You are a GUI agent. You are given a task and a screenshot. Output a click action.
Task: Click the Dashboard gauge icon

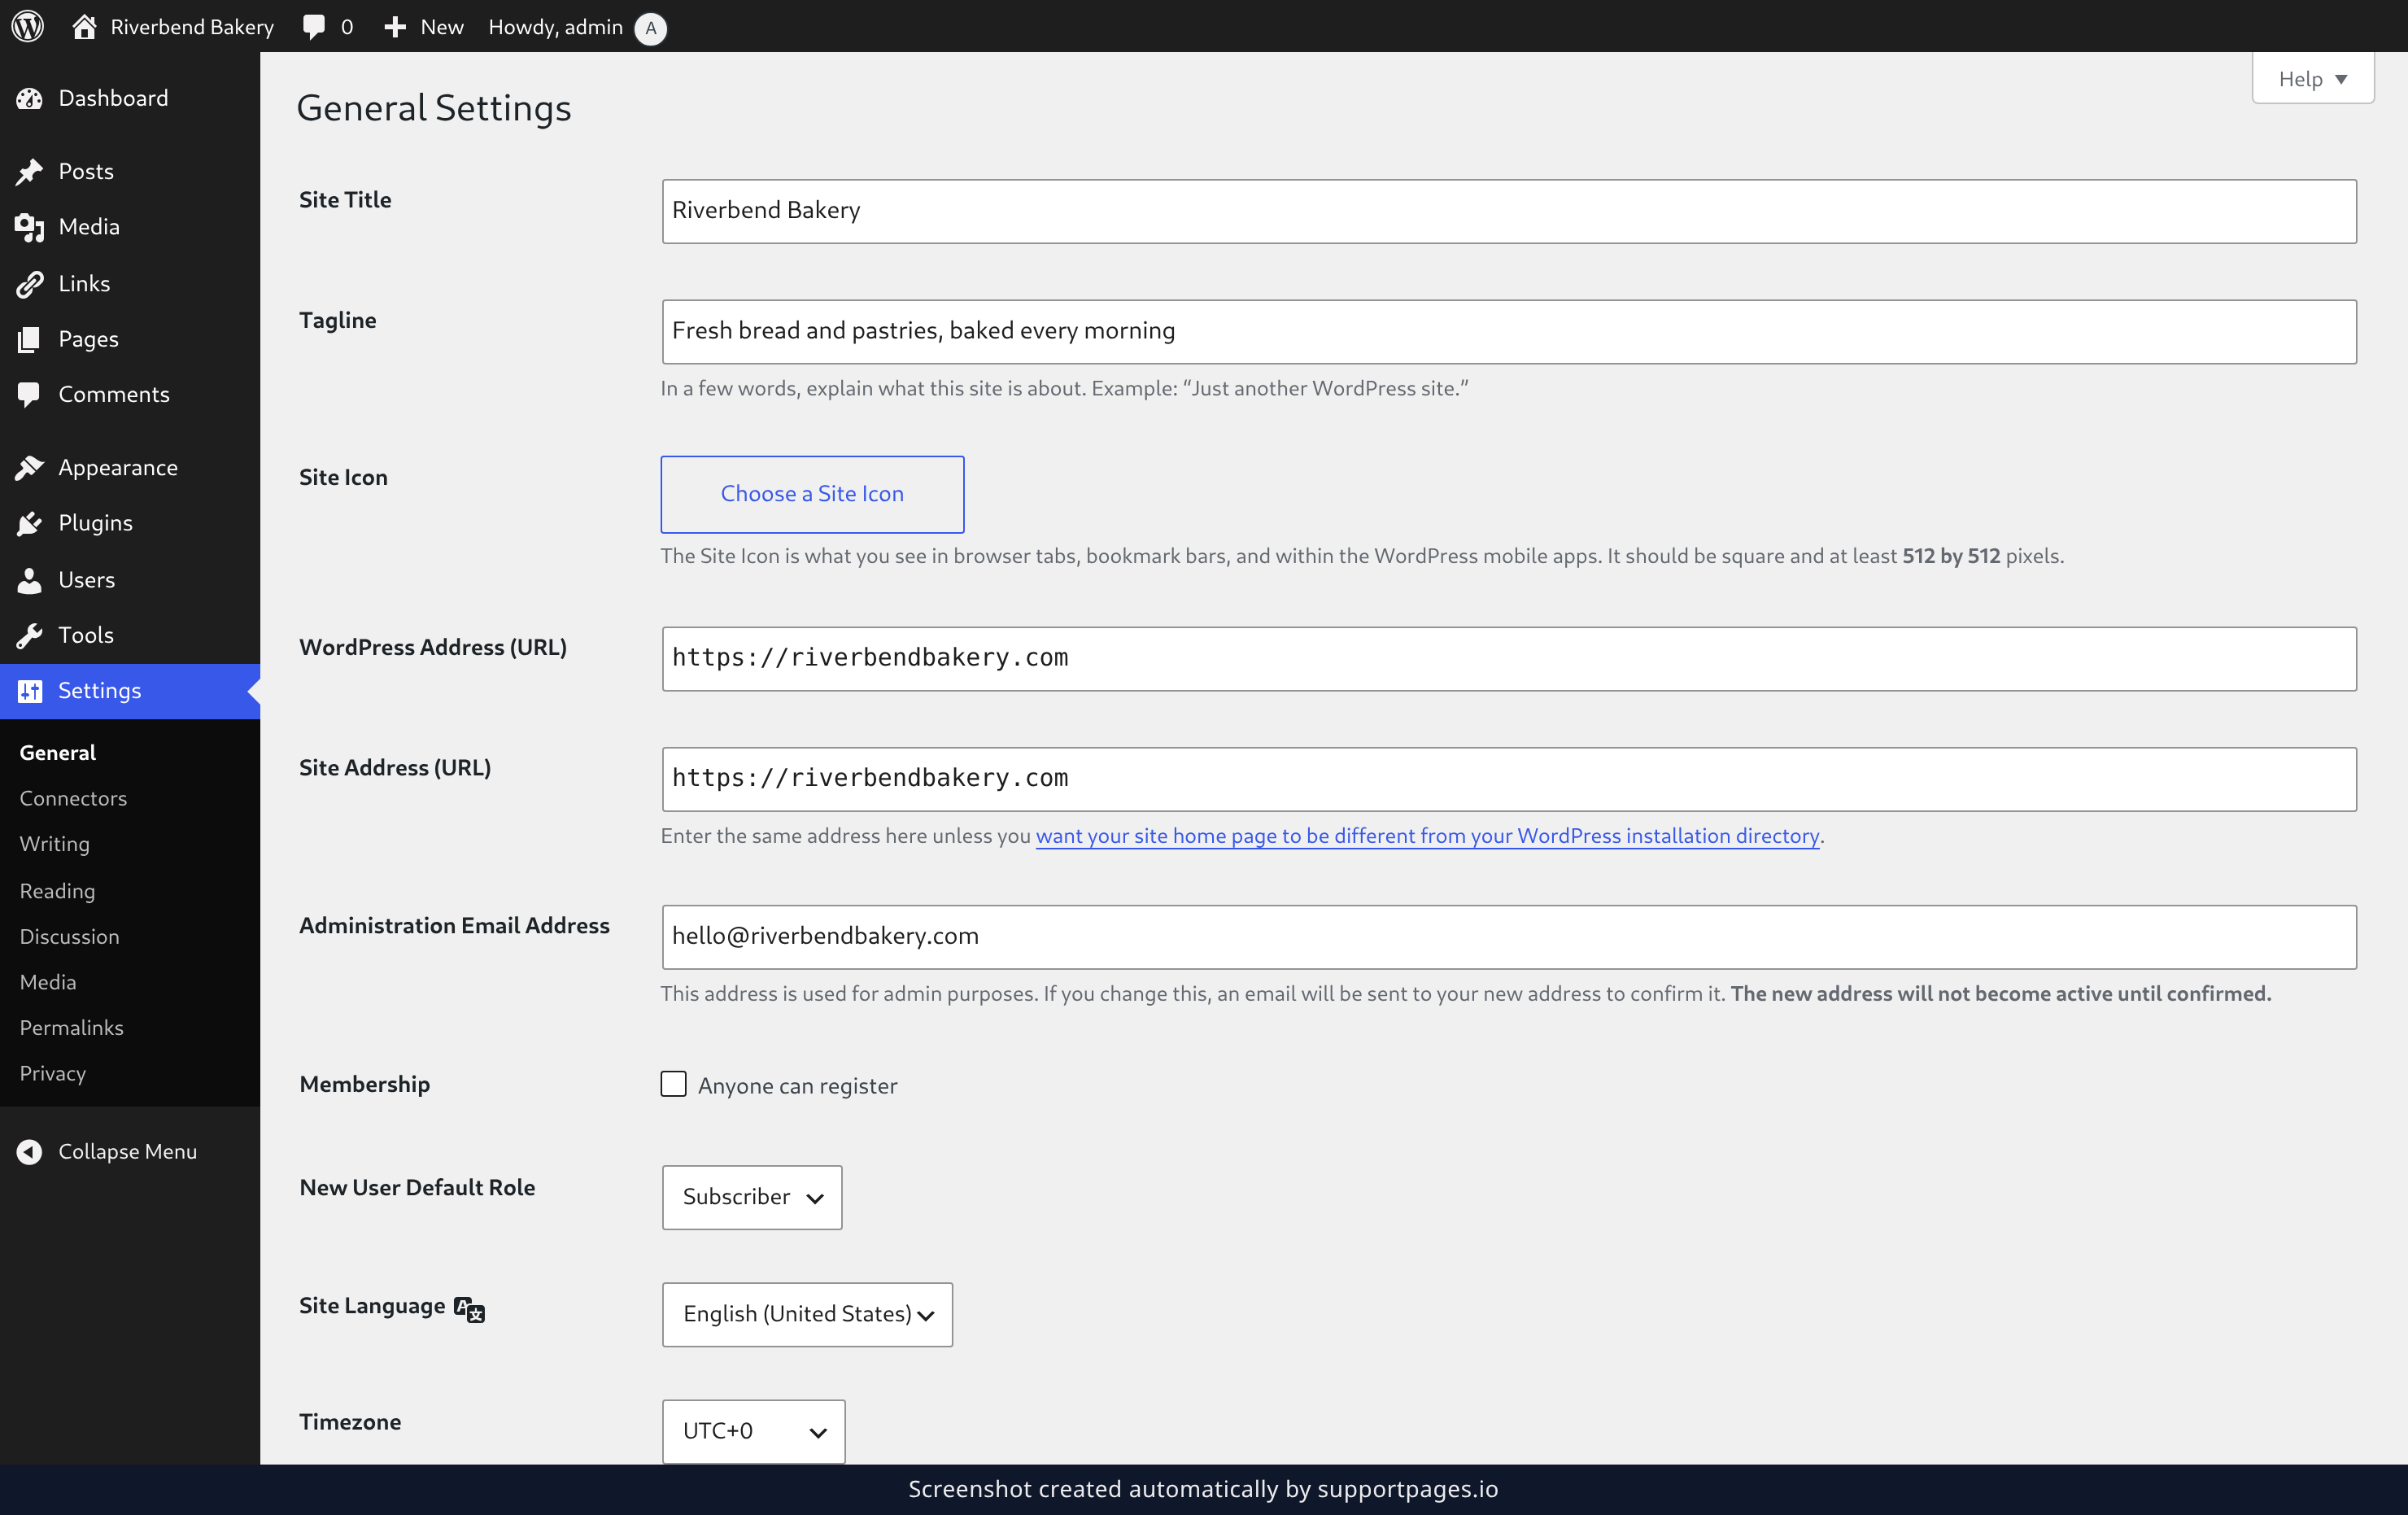click(29, 98)
